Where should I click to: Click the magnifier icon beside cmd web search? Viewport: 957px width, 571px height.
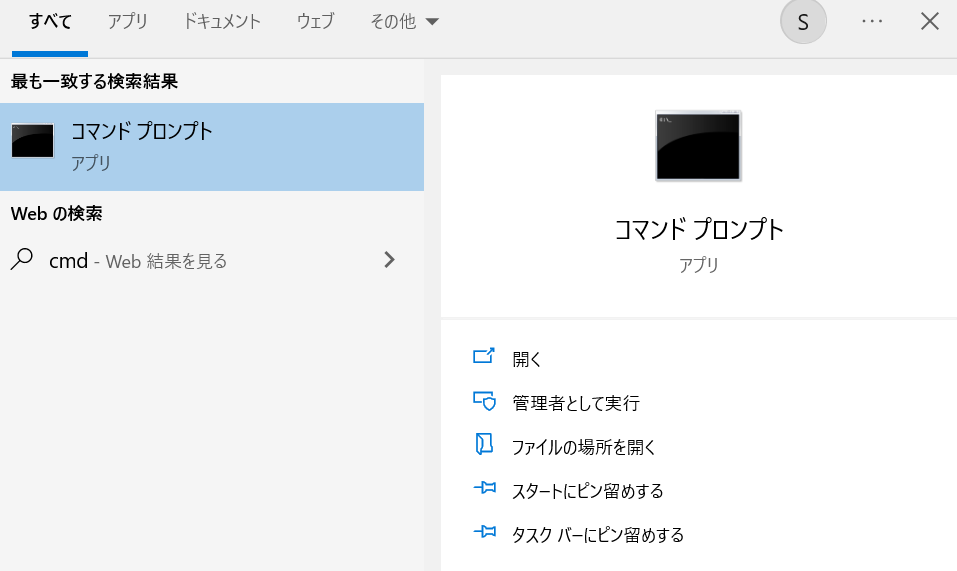point(22,260)
